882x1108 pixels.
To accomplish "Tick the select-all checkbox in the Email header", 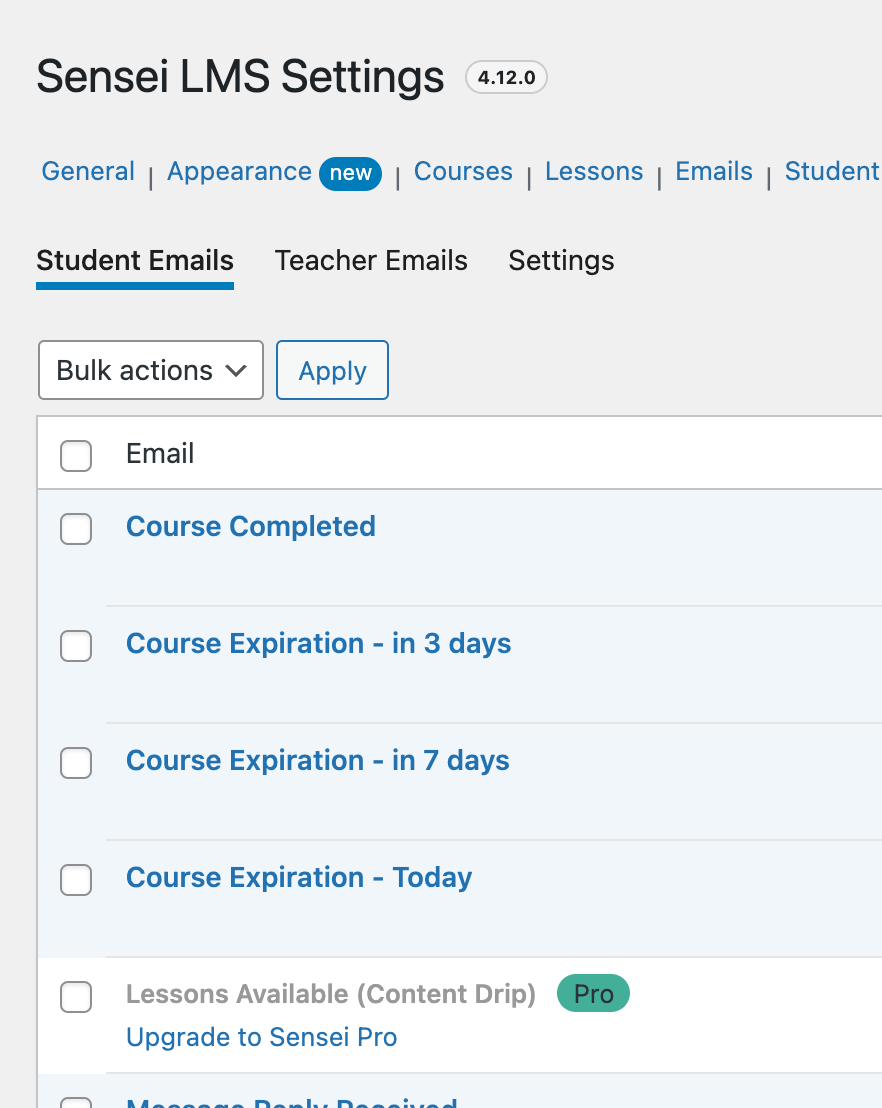I will click(76, 455).
